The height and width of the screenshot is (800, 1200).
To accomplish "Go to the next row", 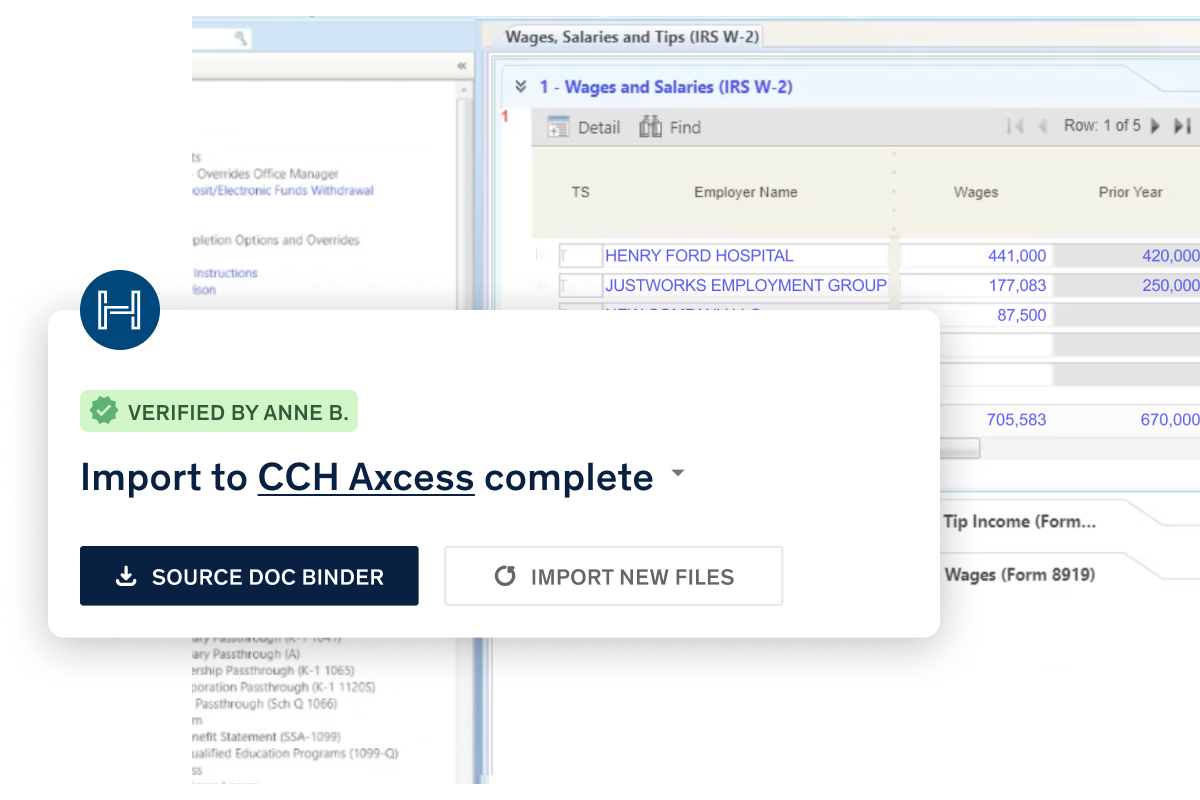I will pos(1156,126).
